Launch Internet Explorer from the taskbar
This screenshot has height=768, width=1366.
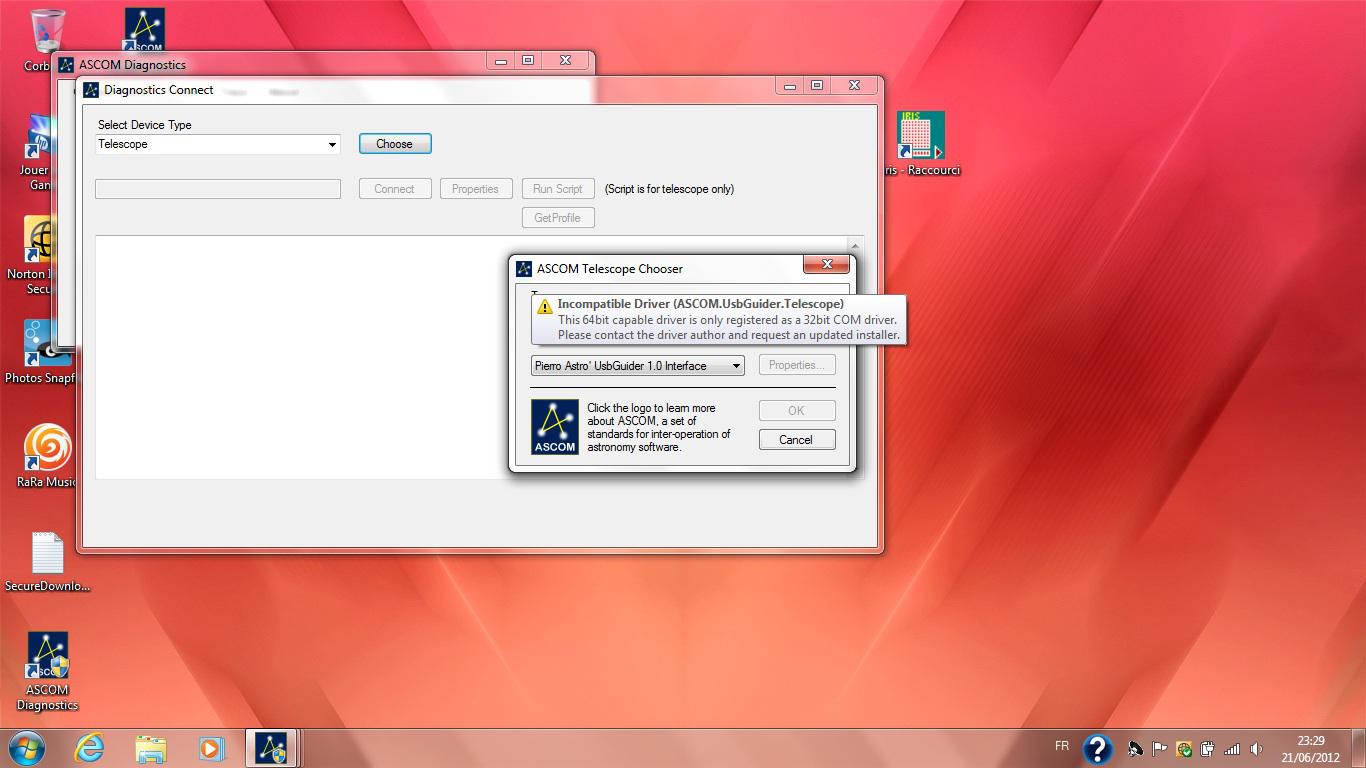(x=89, y=748)
